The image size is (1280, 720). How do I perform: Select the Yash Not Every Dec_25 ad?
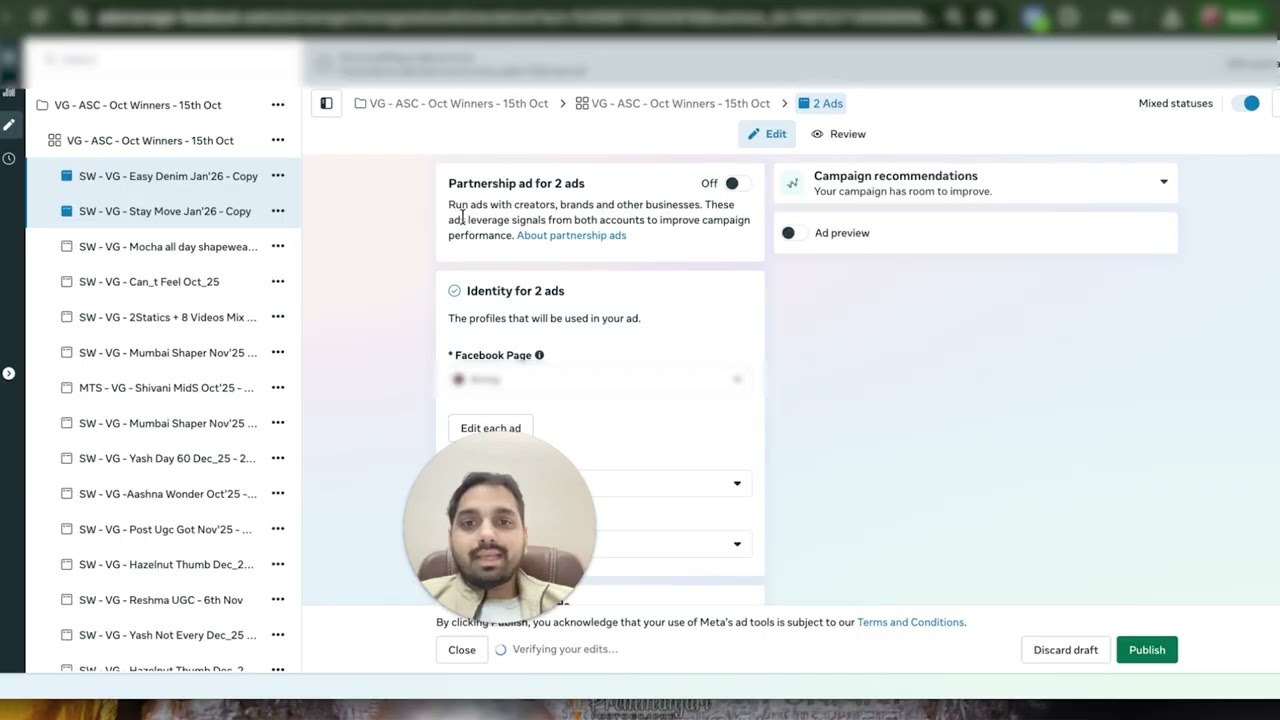(163, 635)
